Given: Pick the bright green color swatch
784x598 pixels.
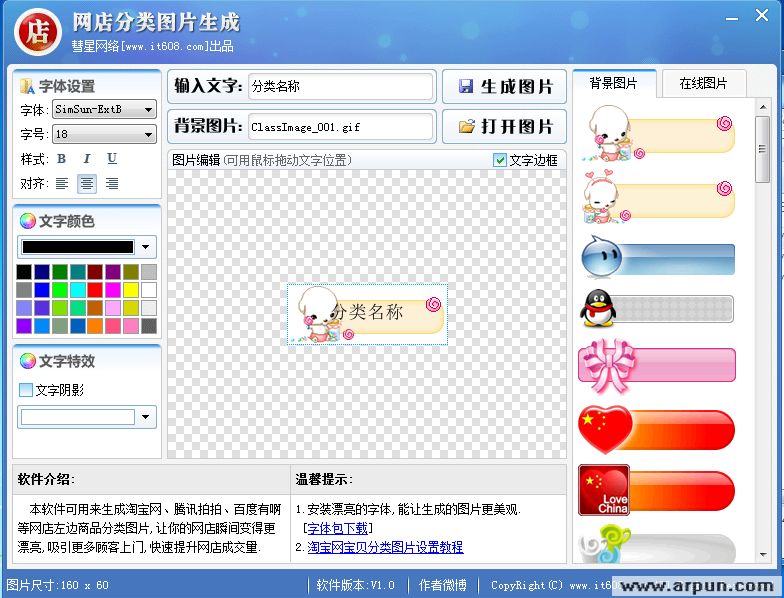Looking at the screenshot, I should pyautogui.click(x=60, y=290).
